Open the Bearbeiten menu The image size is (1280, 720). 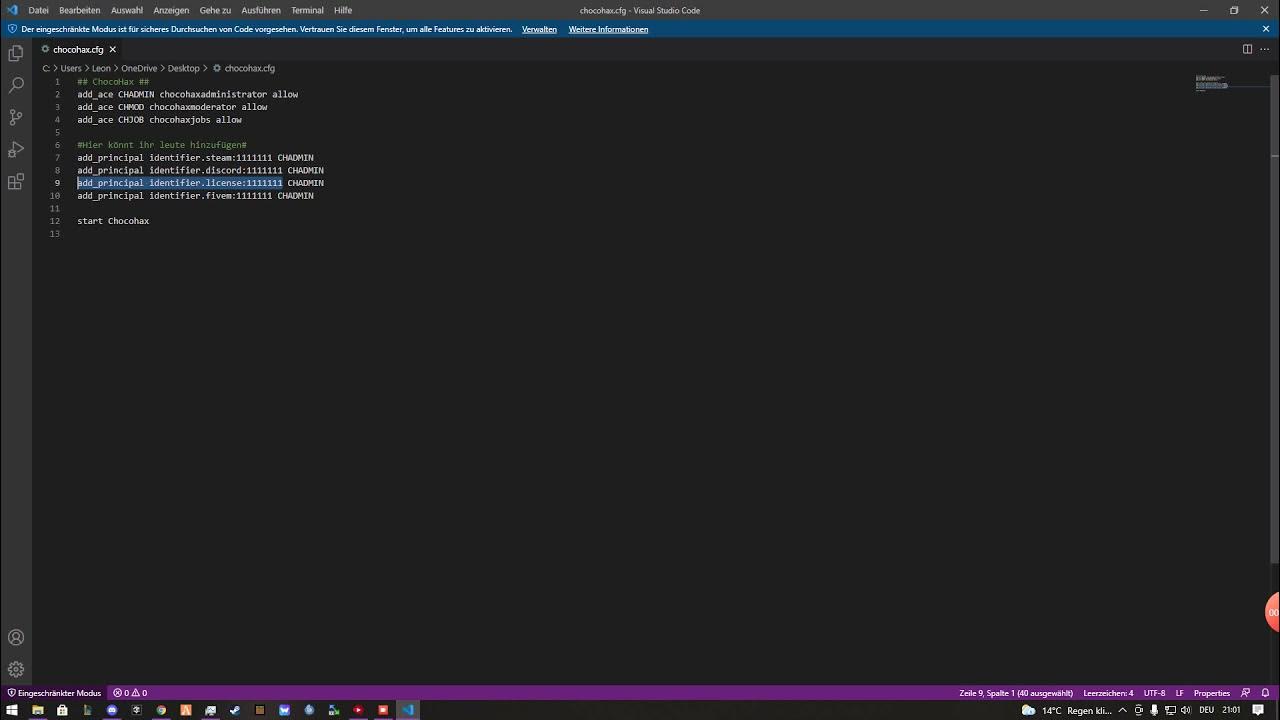(x=79, y=10)
